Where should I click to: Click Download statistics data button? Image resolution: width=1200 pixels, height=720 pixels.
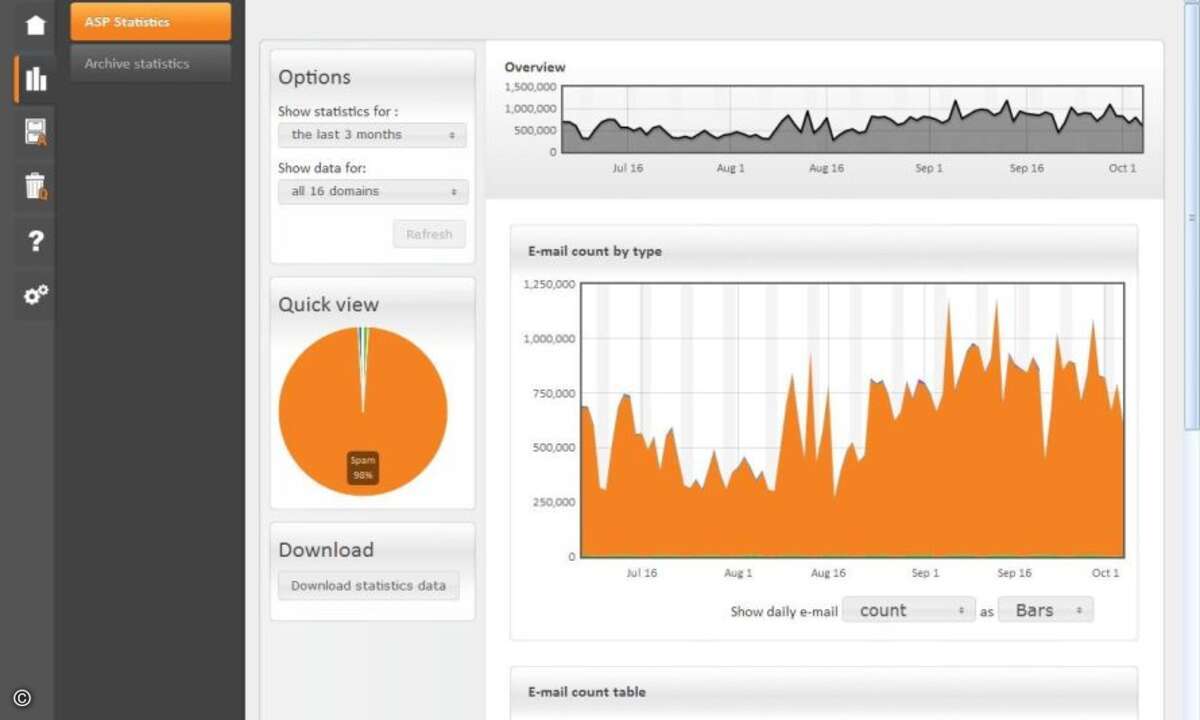click(368, 586)
